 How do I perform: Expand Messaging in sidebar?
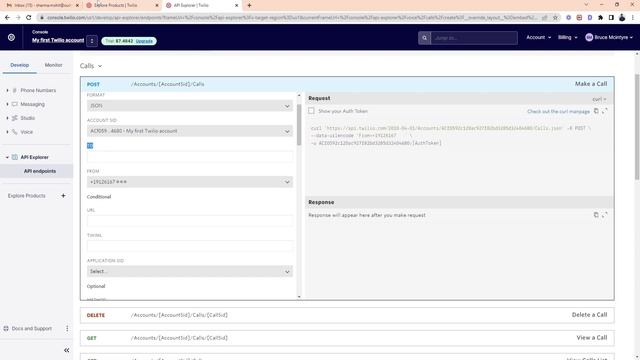[7, 104]
